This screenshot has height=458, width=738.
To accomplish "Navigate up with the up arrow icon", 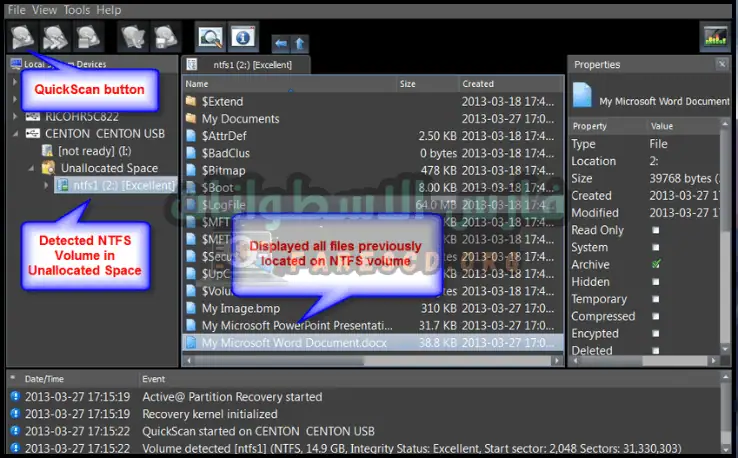I will coord(300,44).
